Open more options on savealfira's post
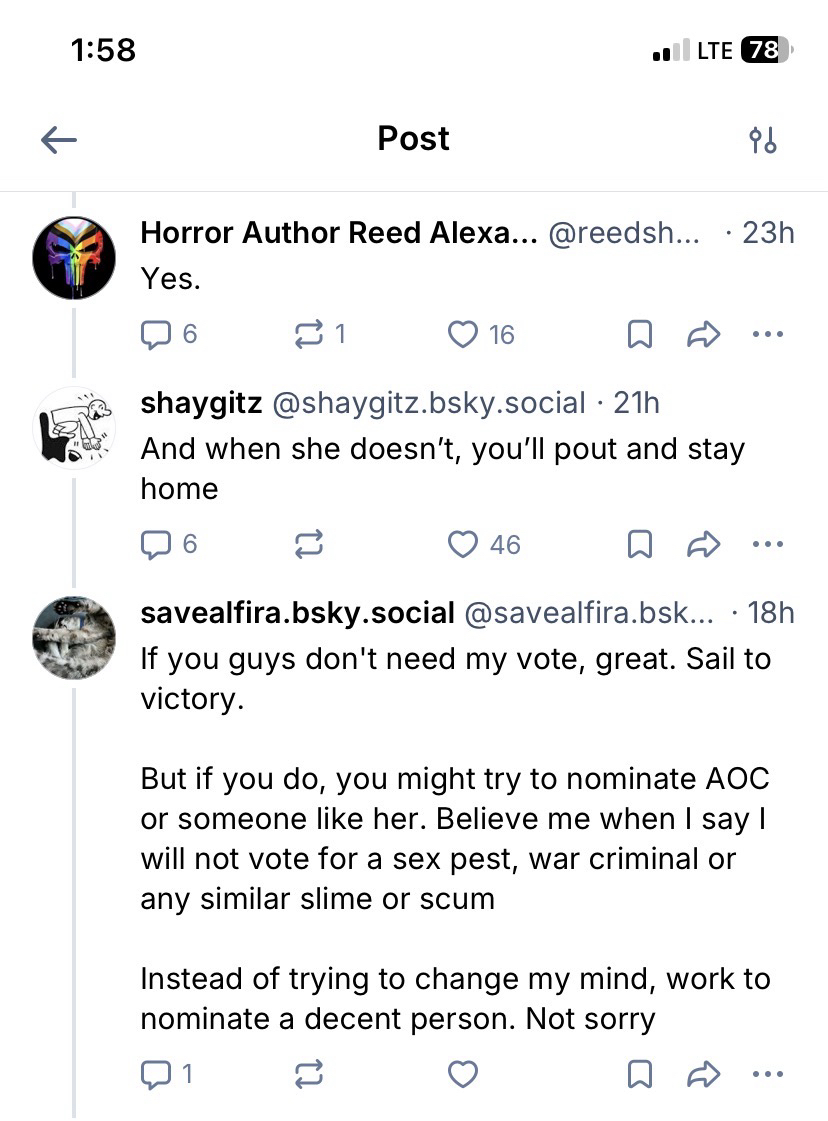 (767, 1074)
